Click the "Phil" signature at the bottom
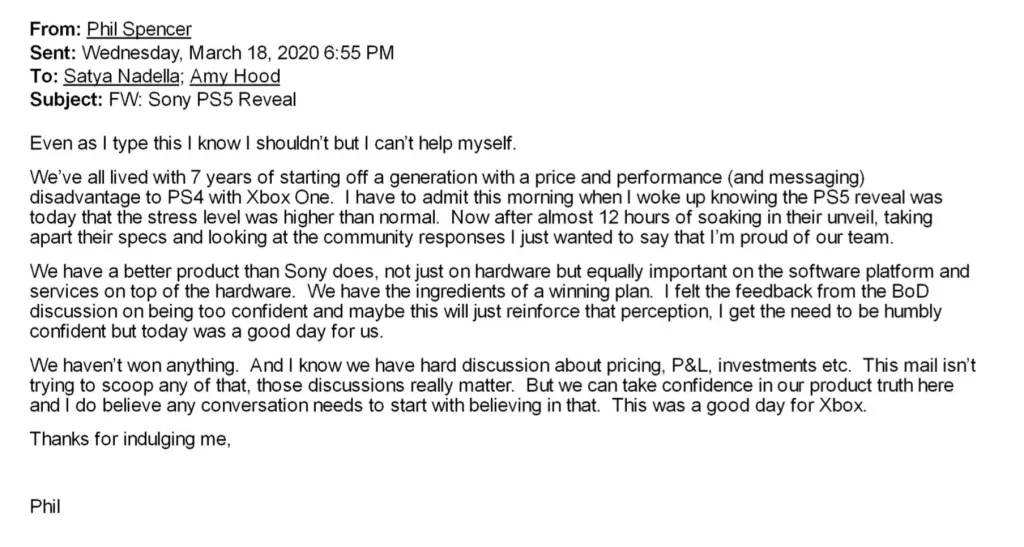Screen dimensions: 1024x547 (46, 507)
